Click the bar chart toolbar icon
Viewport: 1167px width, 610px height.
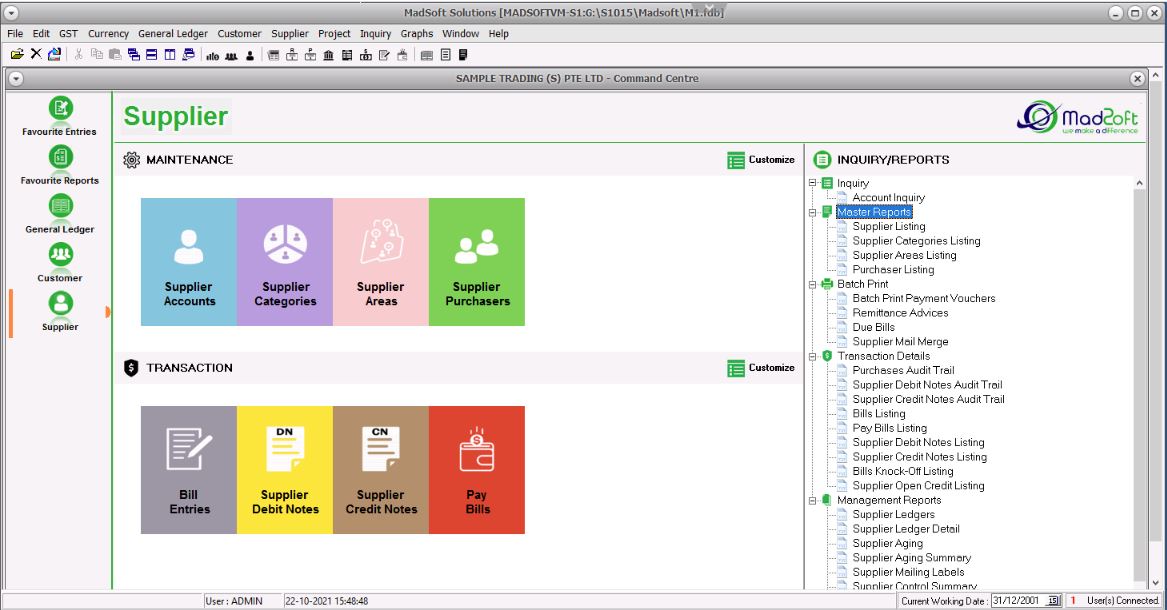point(213,56)
